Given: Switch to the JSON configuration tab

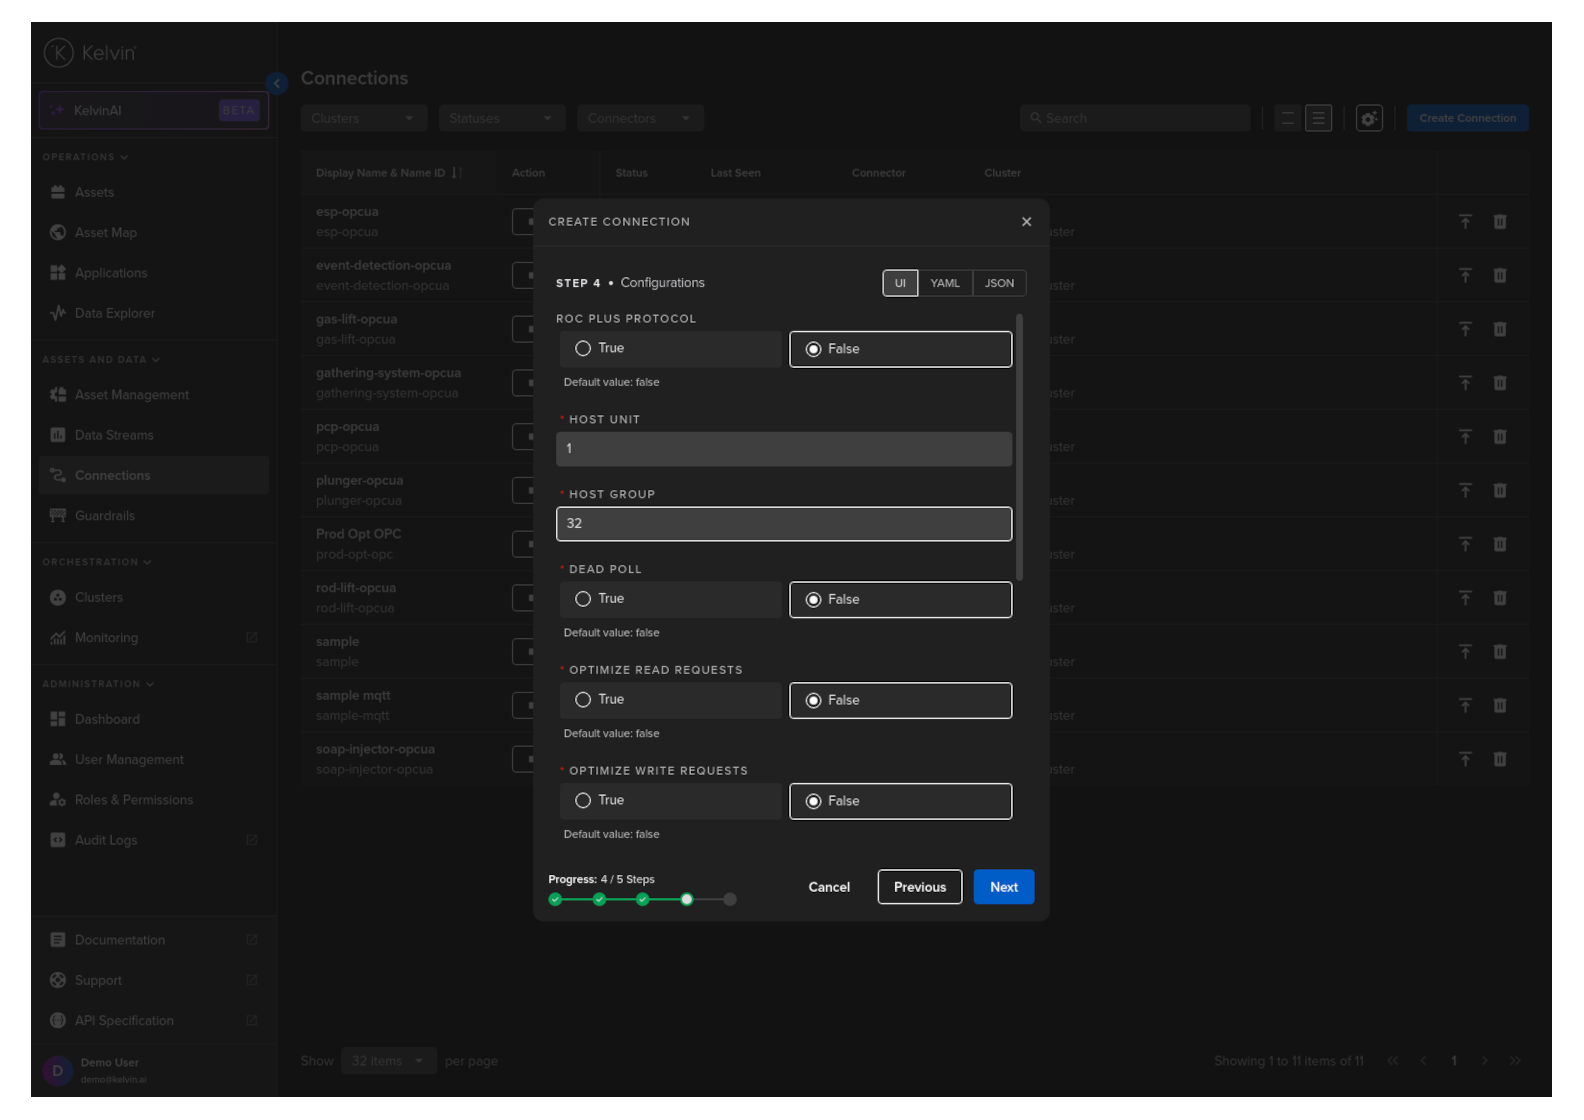Looking at the screenshot, I should point(999,283).
